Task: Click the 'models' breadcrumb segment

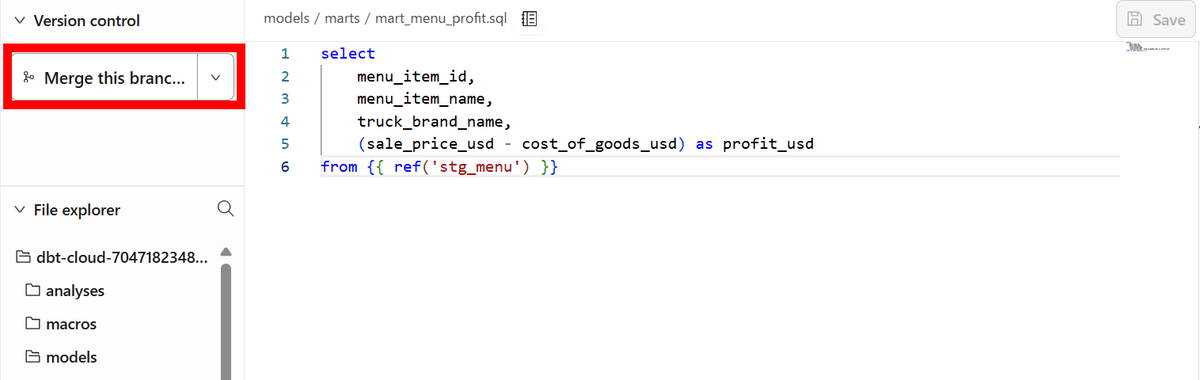Action: (x=287, y=19)
